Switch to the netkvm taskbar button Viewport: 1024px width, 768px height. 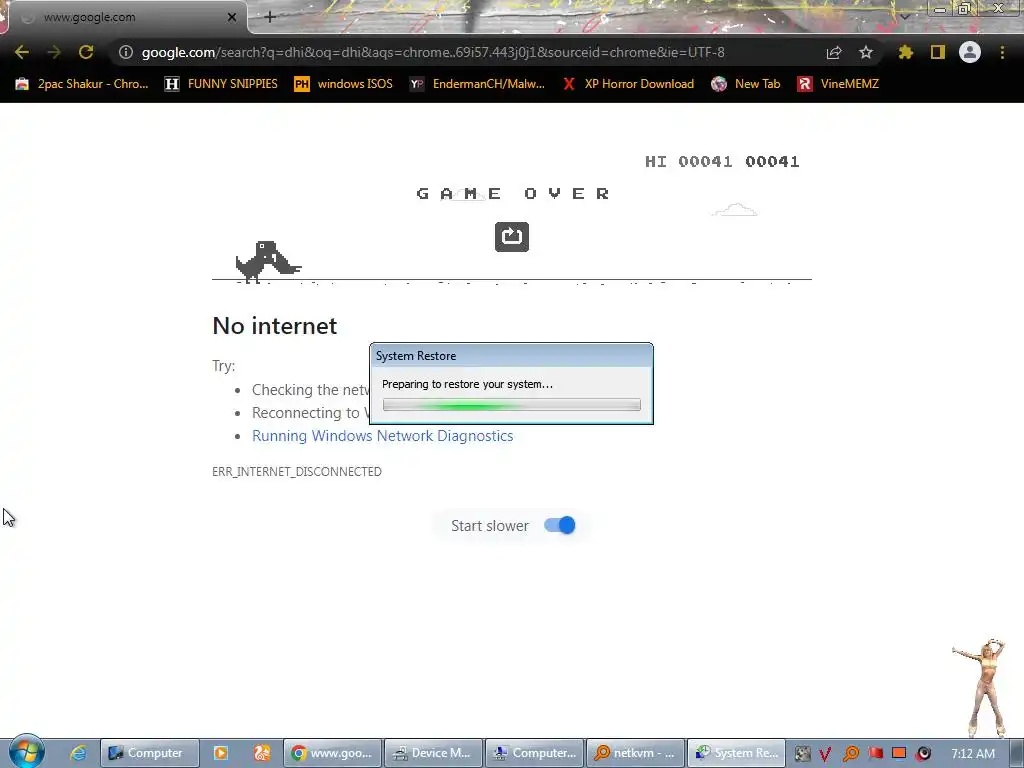pyautogui.click(x=635, y=753)
